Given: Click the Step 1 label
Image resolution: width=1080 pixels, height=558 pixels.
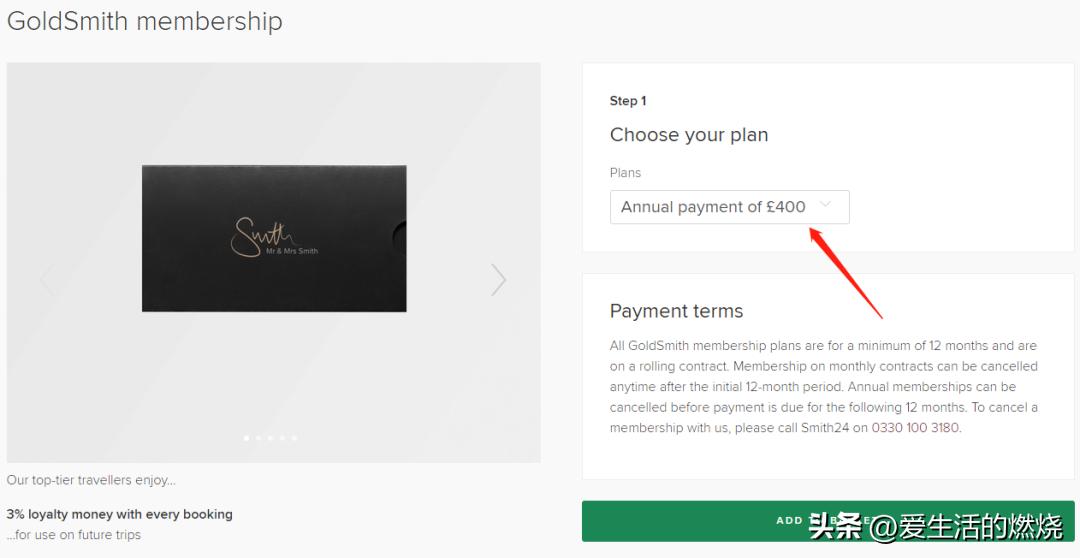Looking at the screenshot, I should (628, 101).
